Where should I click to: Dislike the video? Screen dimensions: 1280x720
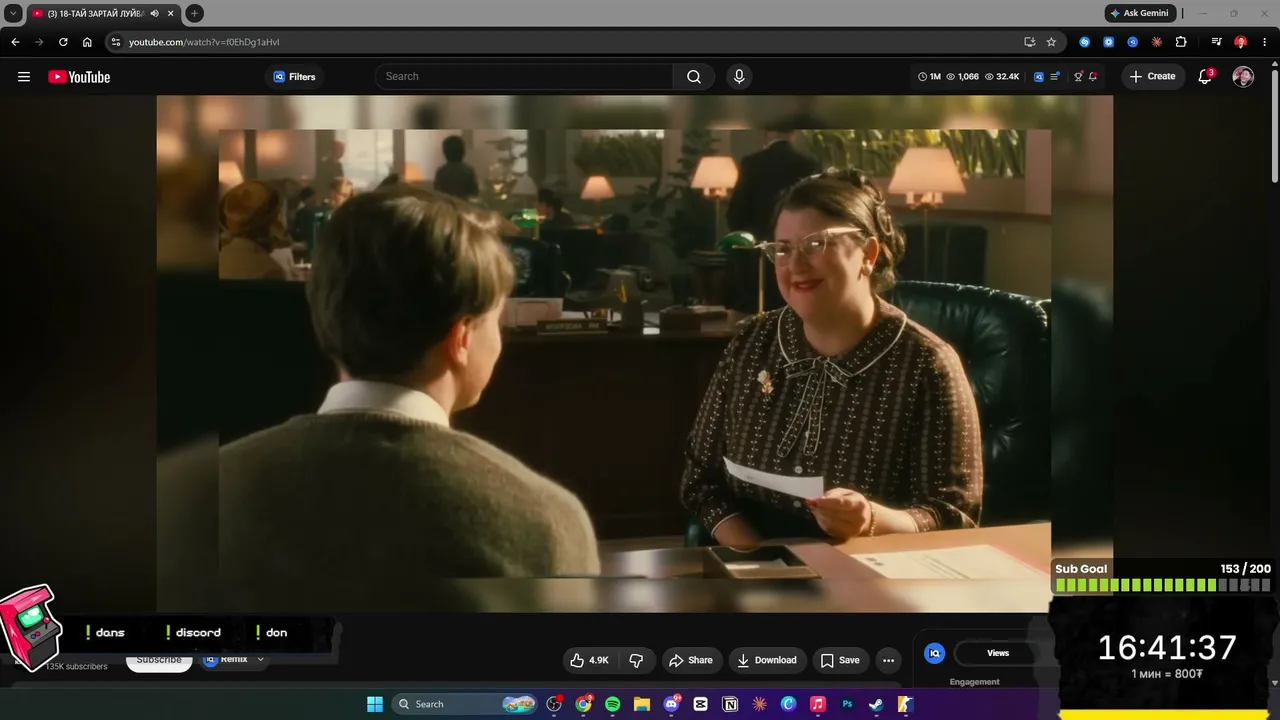(636, 660)
